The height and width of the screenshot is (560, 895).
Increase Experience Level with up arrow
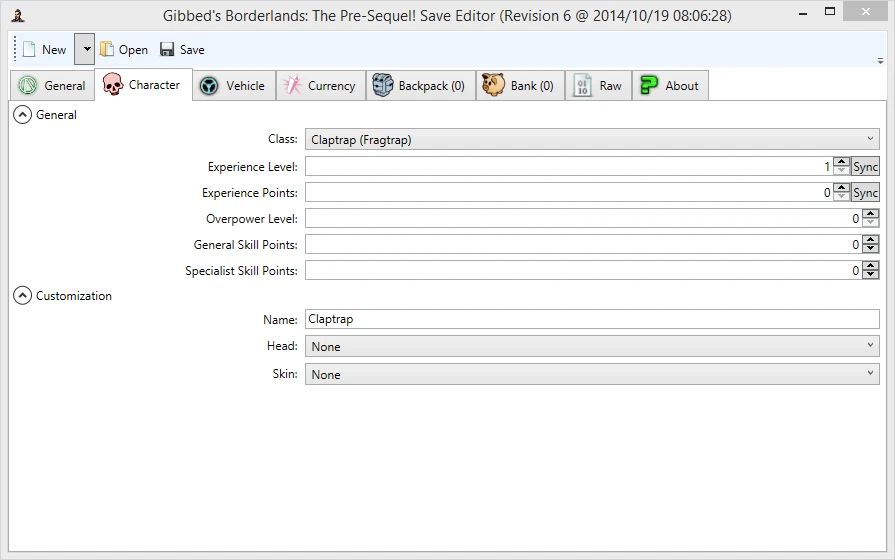[x=841, y=162]
